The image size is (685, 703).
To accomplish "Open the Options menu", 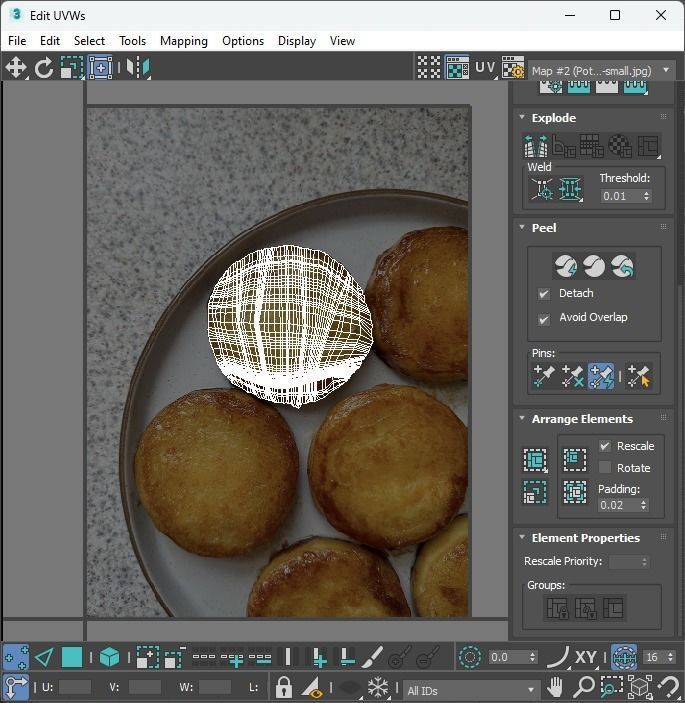I will (x=243, y=41).
